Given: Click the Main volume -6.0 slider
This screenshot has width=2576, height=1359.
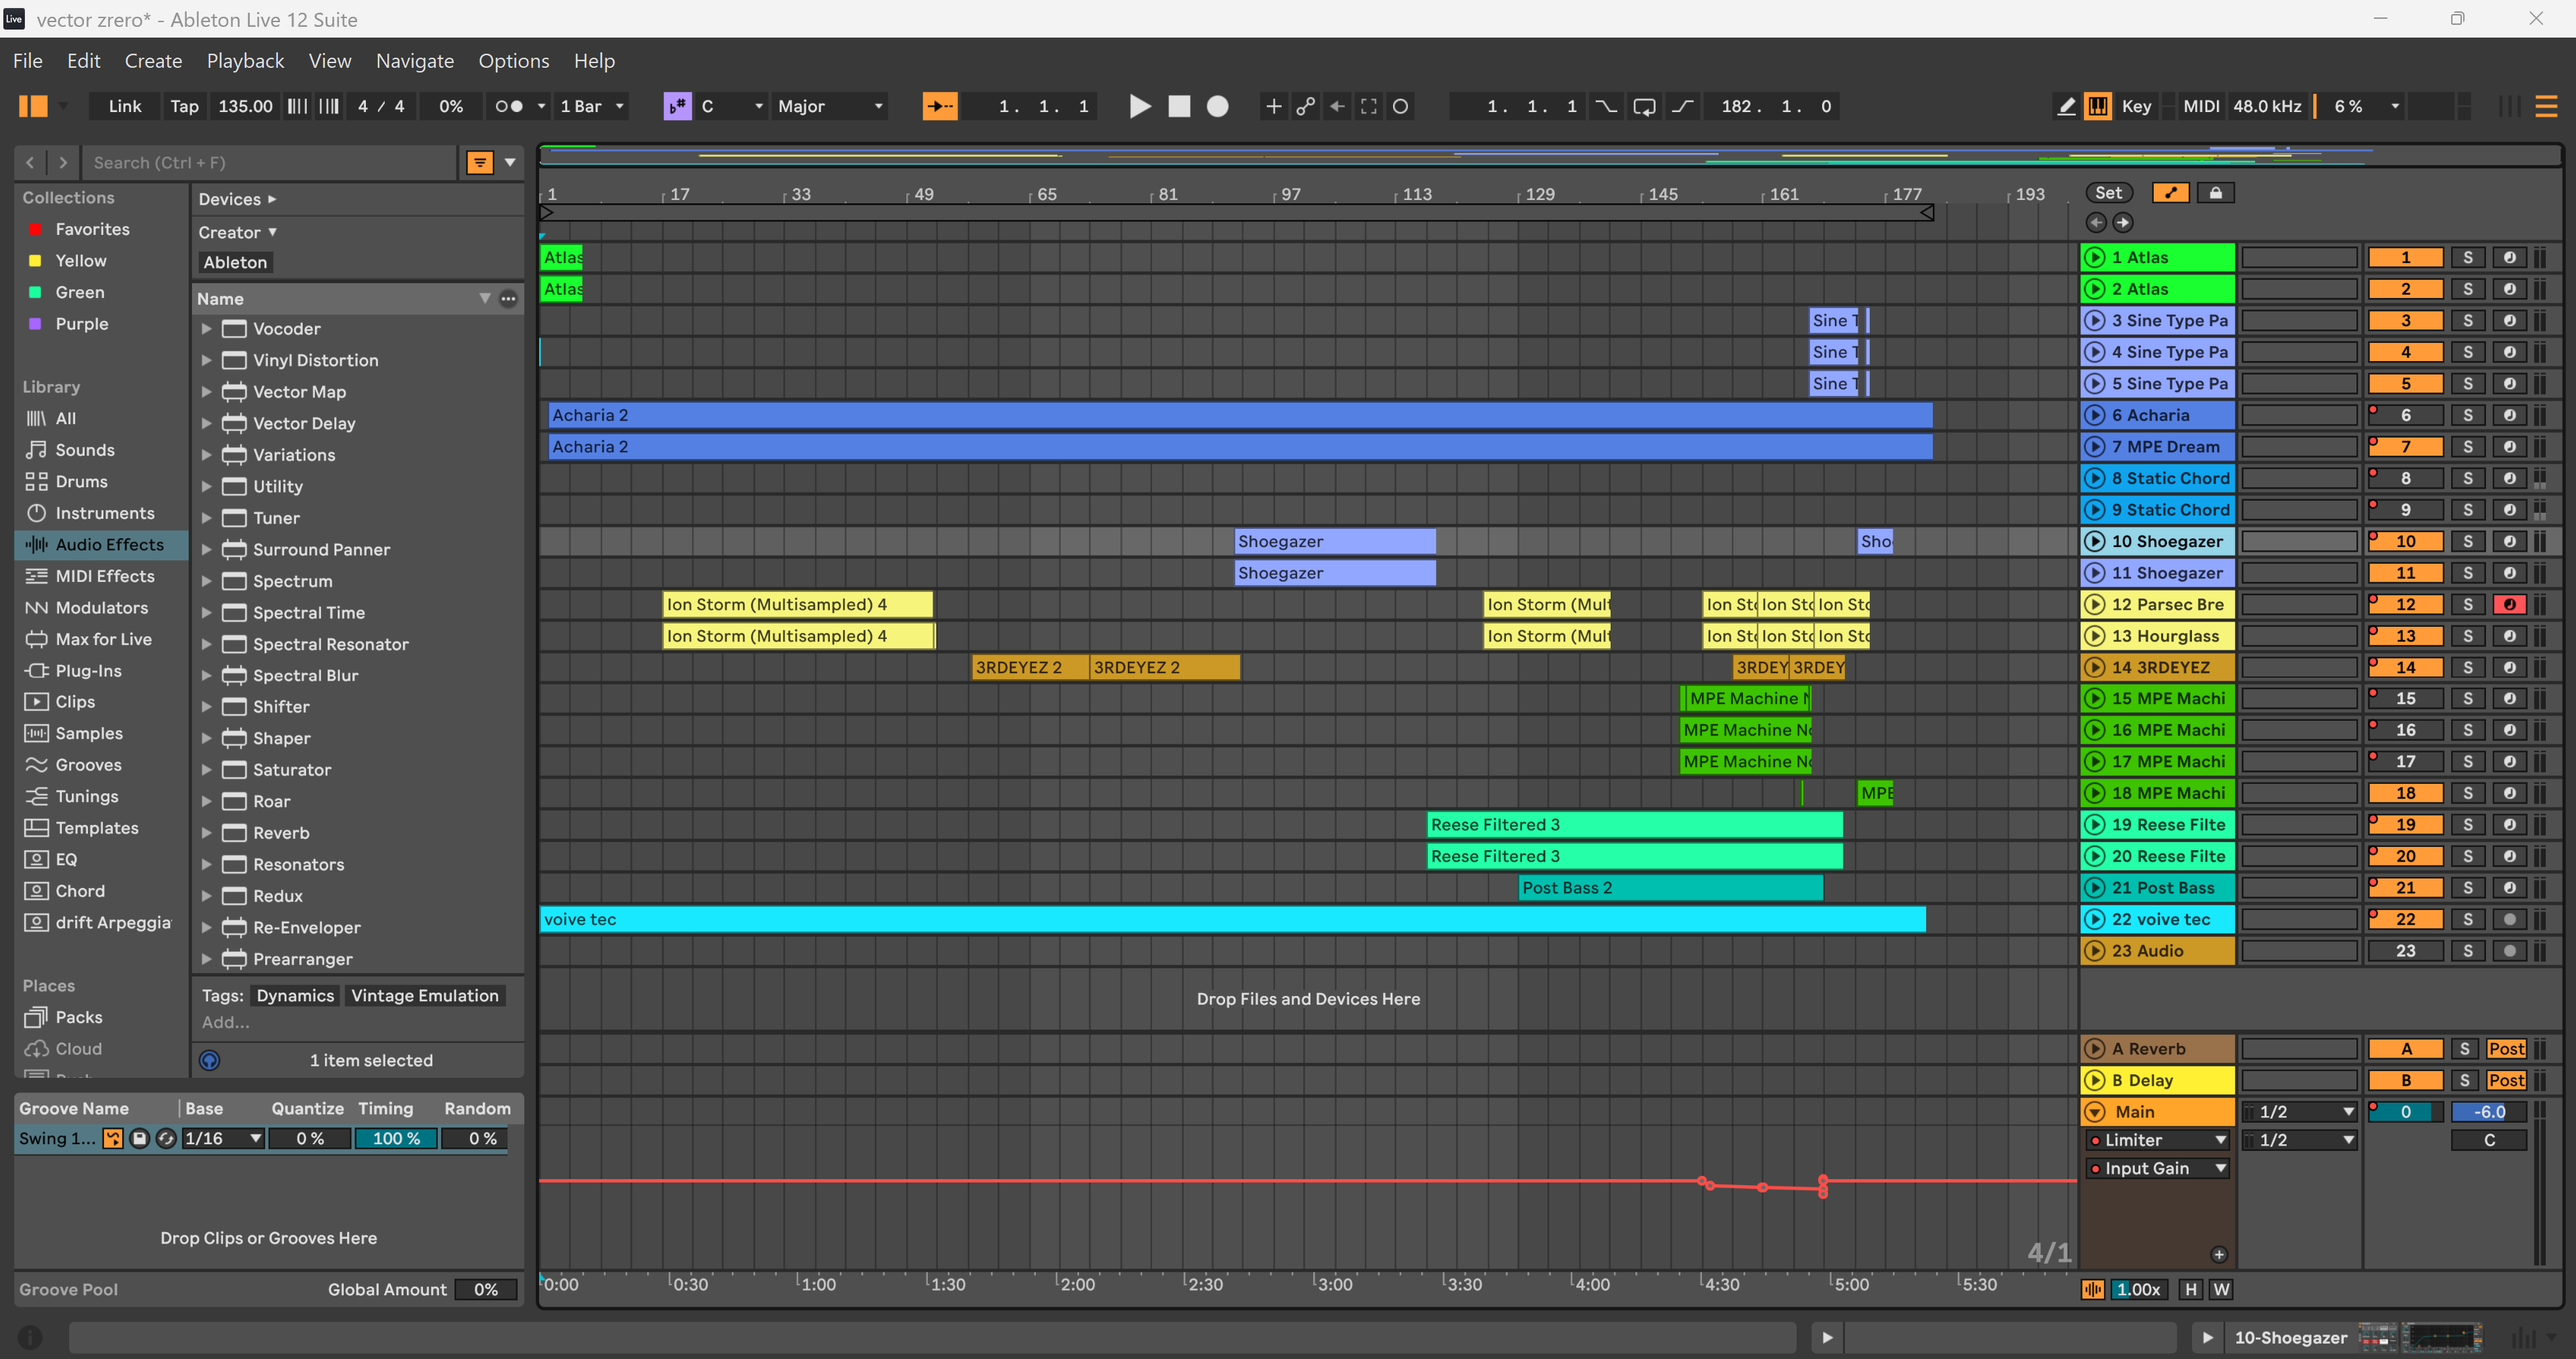Looking at the screenshot, I should click(2488, 1111).
